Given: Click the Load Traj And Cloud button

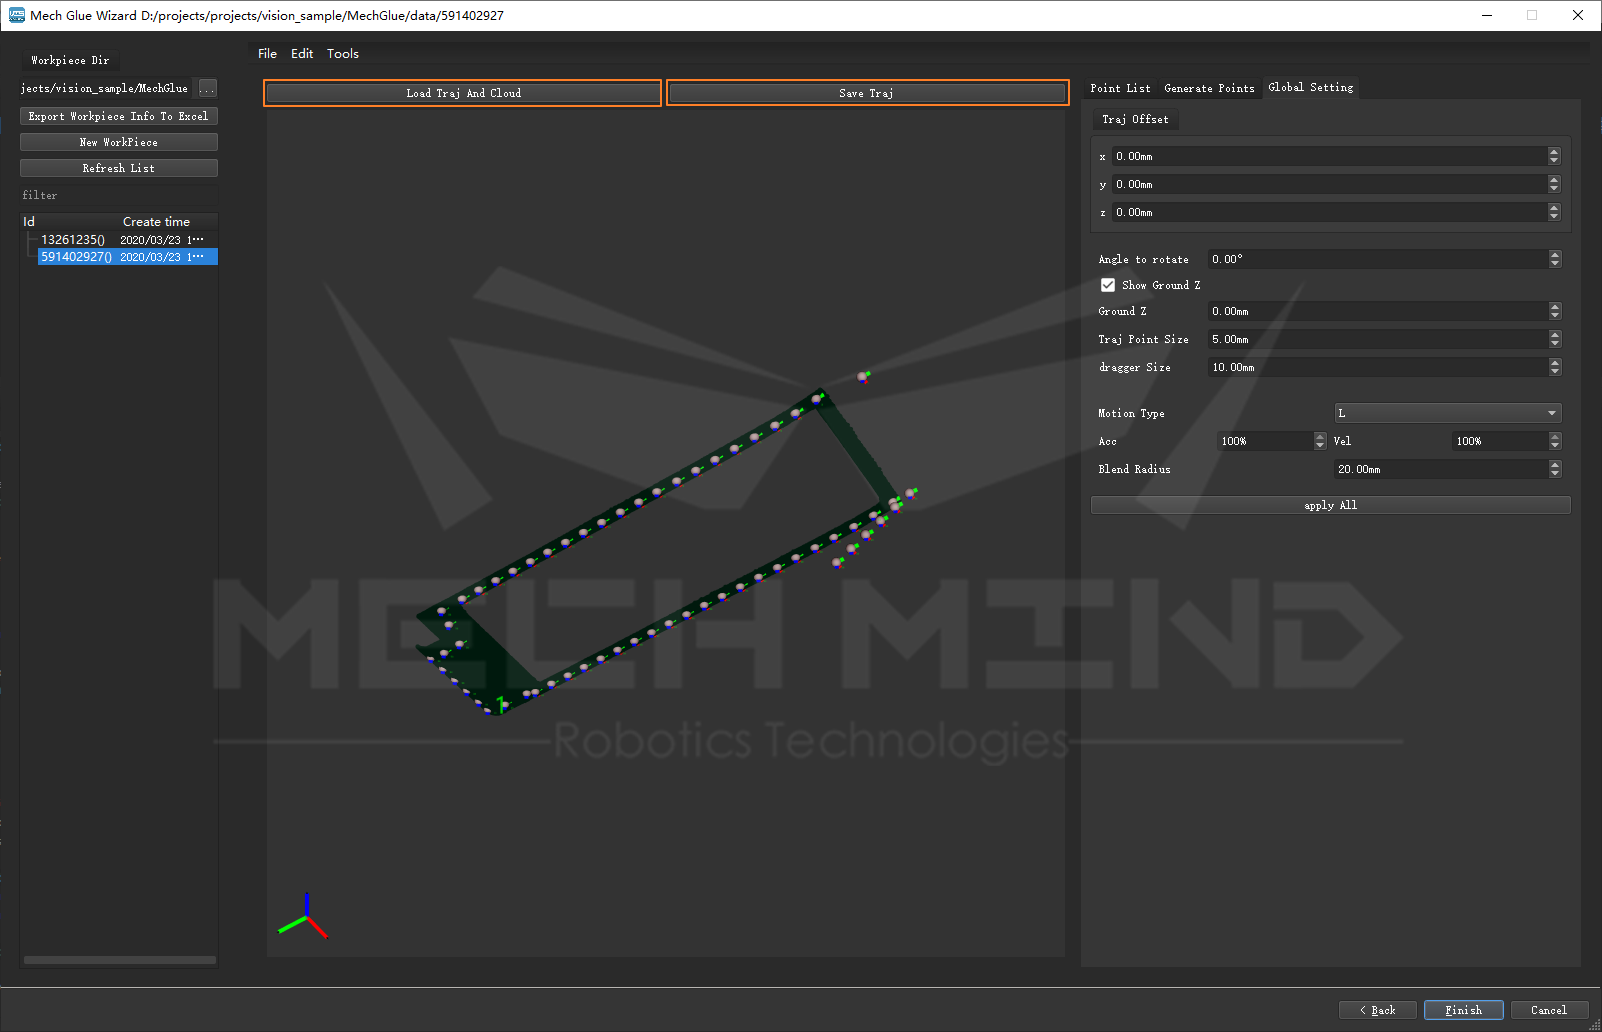Looking at the screenshot, I should [x=463, y=93].
